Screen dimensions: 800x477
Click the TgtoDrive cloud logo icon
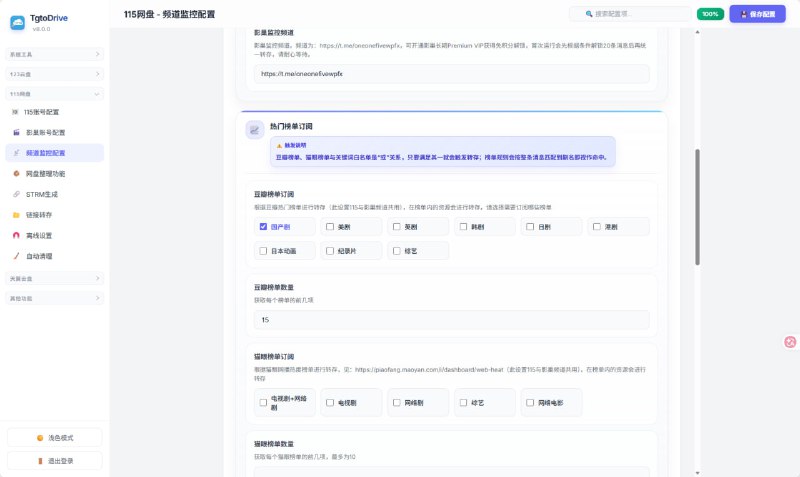click(x=17, y=22)
